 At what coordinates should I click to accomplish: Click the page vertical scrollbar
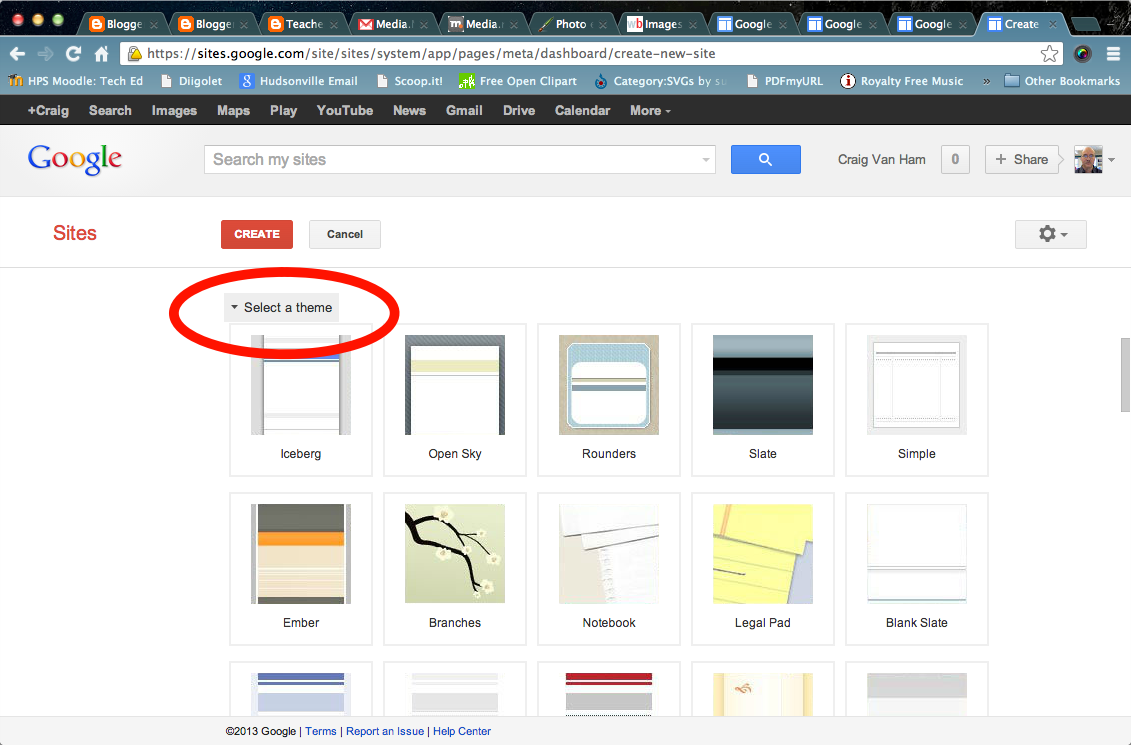(x=1125, y=375)
